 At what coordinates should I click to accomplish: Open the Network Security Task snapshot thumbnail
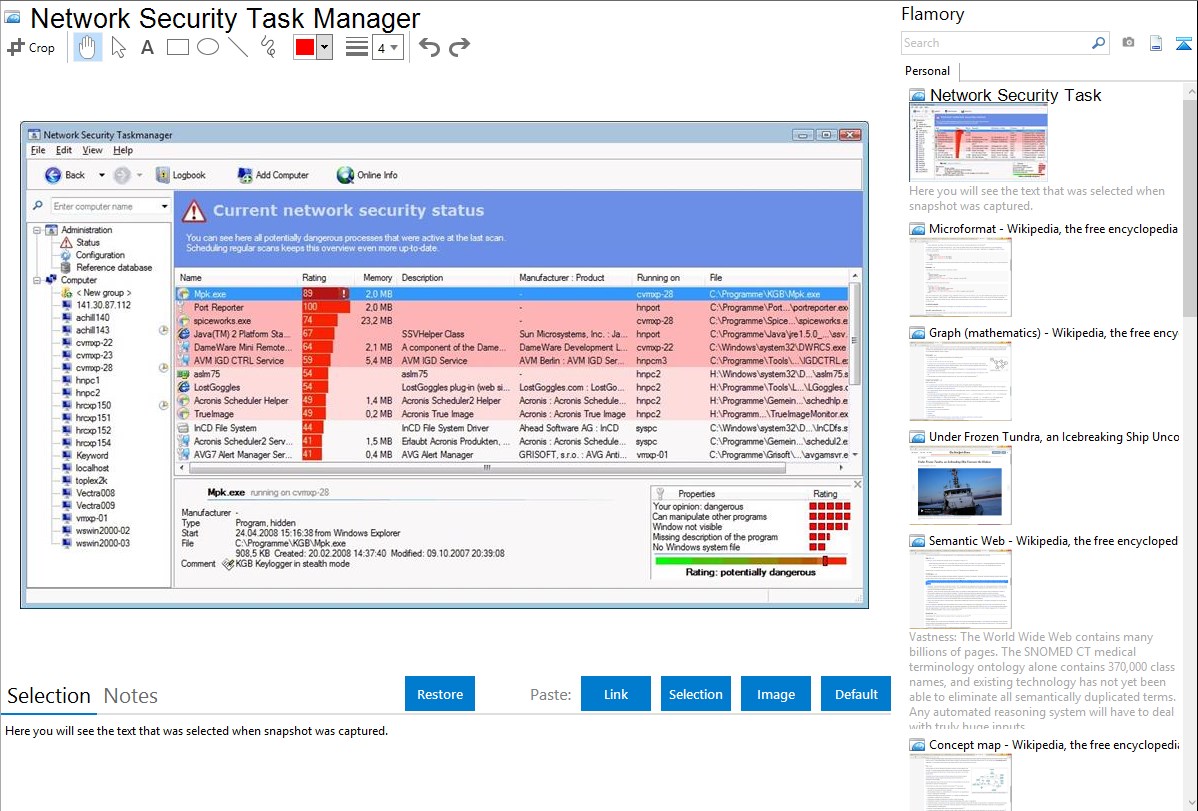tap(978, 144)
